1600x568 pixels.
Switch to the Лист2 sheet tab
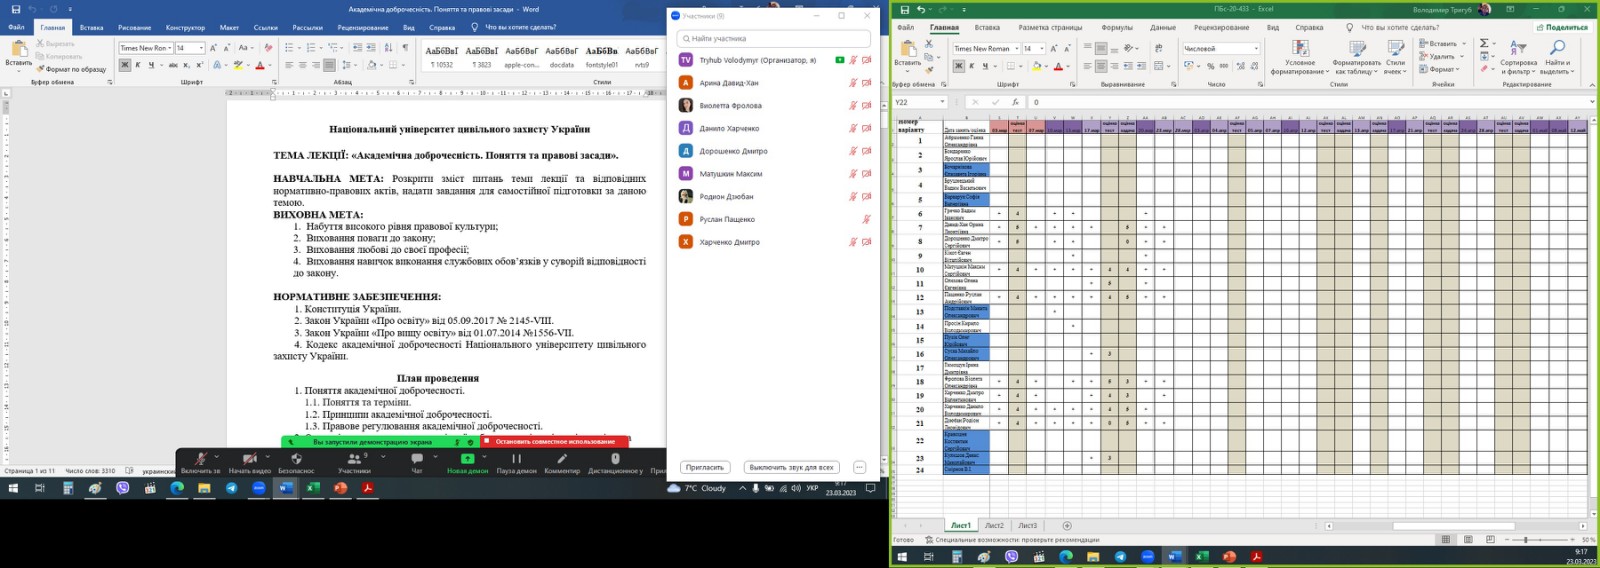click(994, 525)
